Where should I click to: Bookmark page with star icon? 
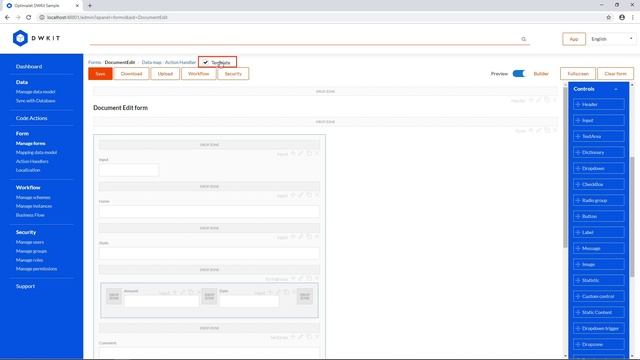tap(609, 17)
